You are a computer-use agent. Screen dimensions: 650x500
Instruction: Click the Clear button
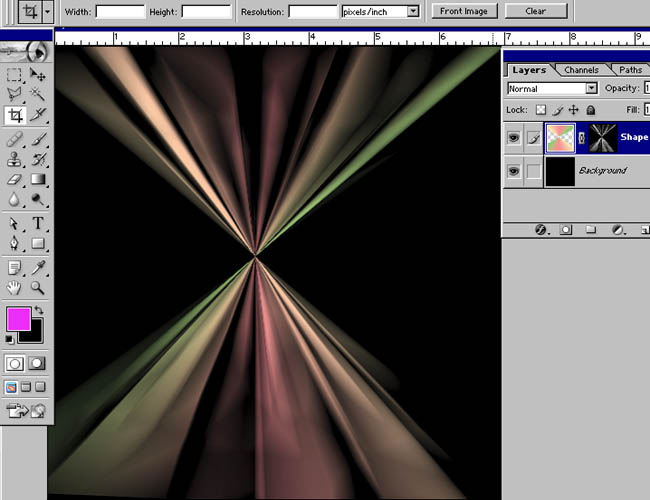pos(536,11)
